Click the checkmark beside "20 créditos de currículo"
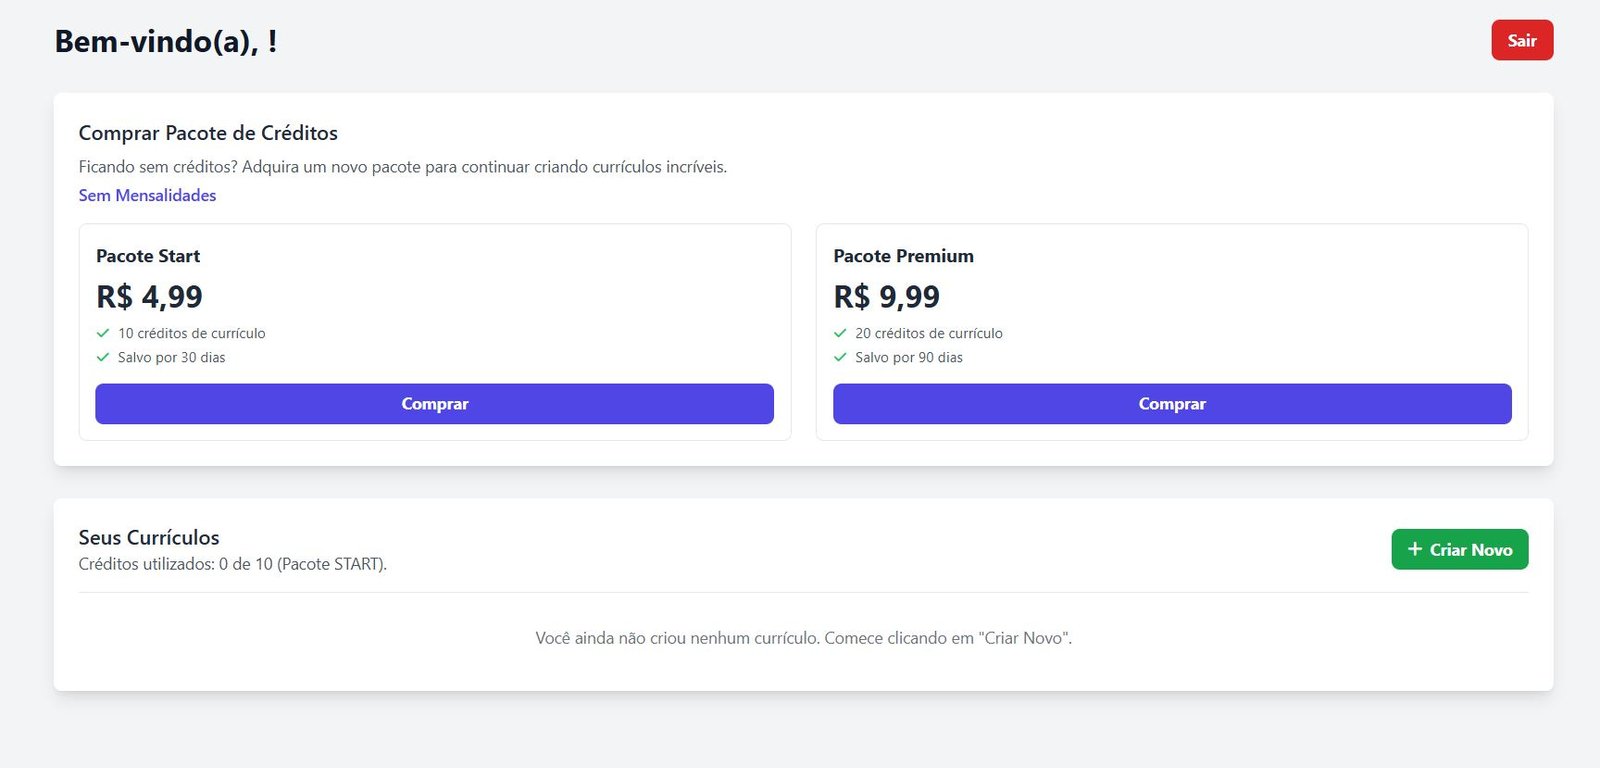Image resolution: width=1600 pixels, height=768 pixels. click(840, 333)
